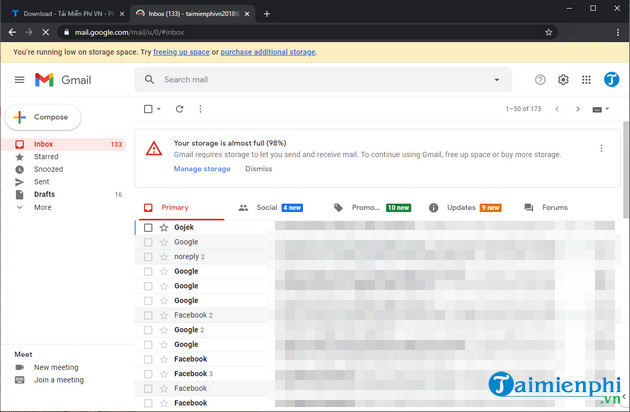Viewport: 630px width, 412px height.
Task: Star the Facebook 3 email
Action: pos(164,374)
